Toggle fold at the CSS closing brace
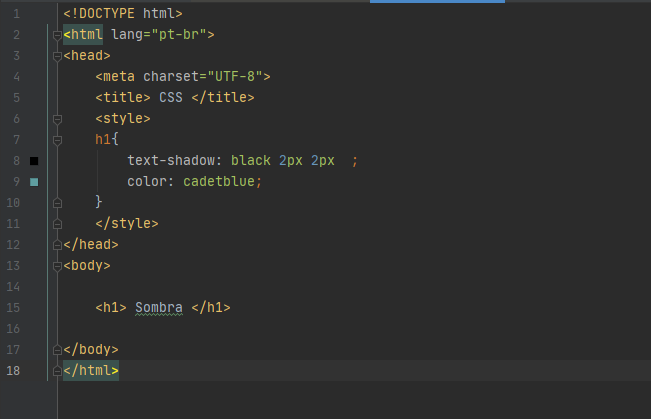 click(x=57, y=203)
